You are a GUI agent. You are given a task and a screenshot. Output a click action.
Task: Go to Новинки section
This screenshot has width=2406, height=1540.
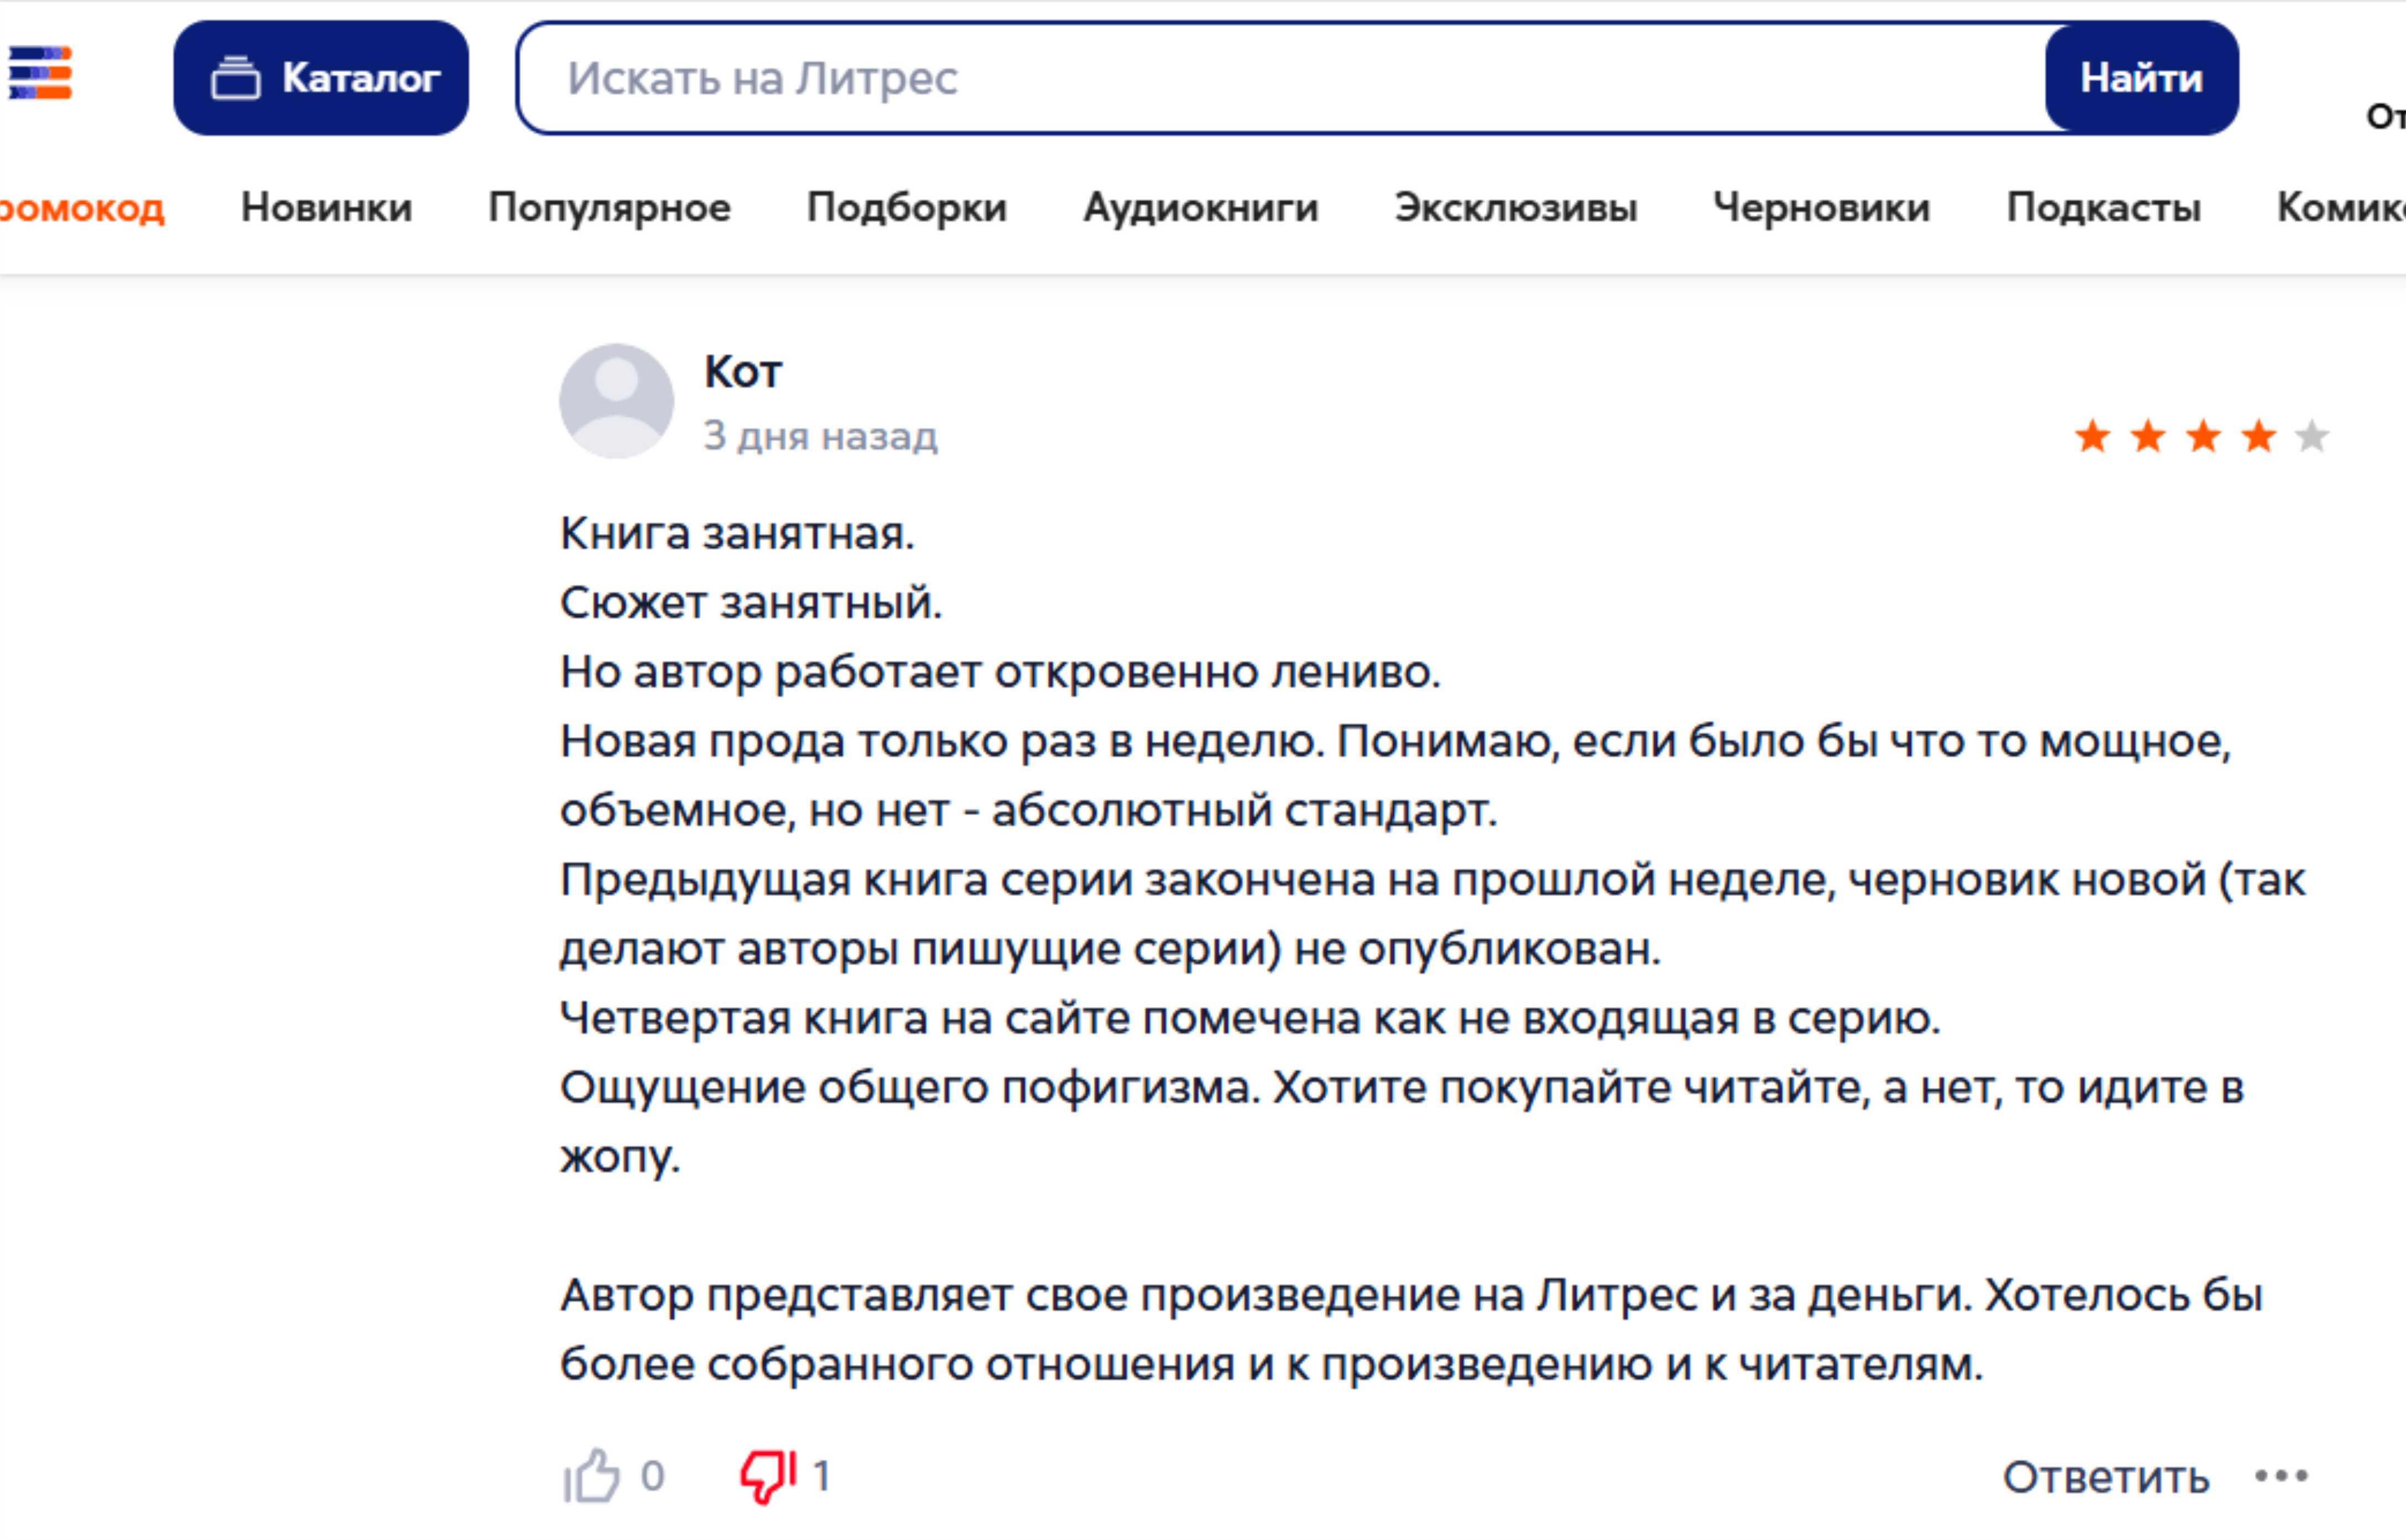[x=326, y=208]
